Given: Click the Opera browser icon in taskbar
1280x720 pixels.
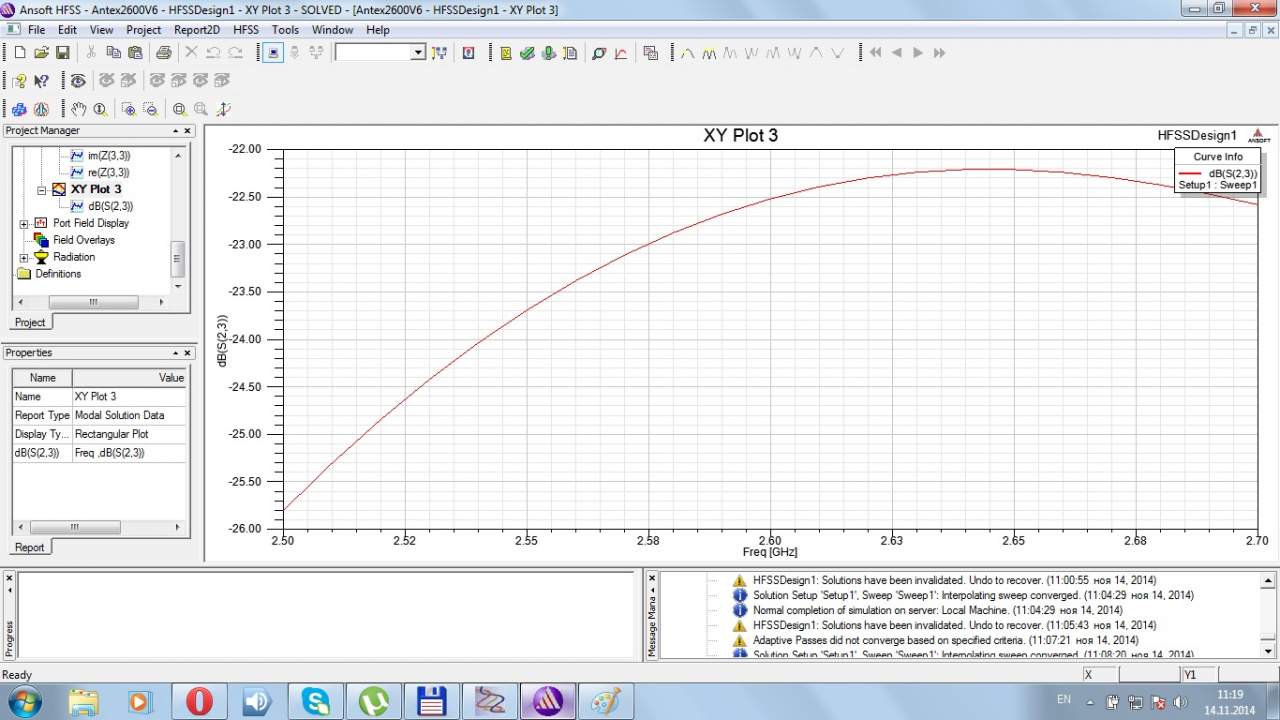Looking at the screenshot, I should pos(199,701).
